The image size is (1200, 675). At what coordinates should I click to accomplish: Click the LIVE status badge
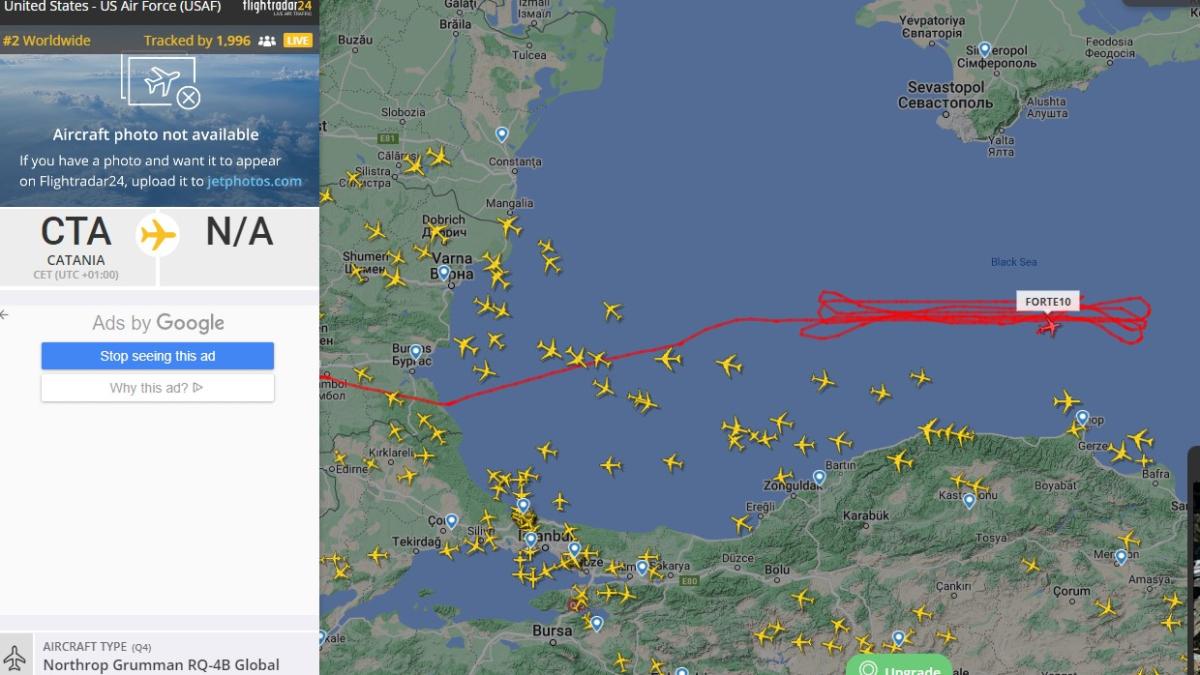[298, 41]
